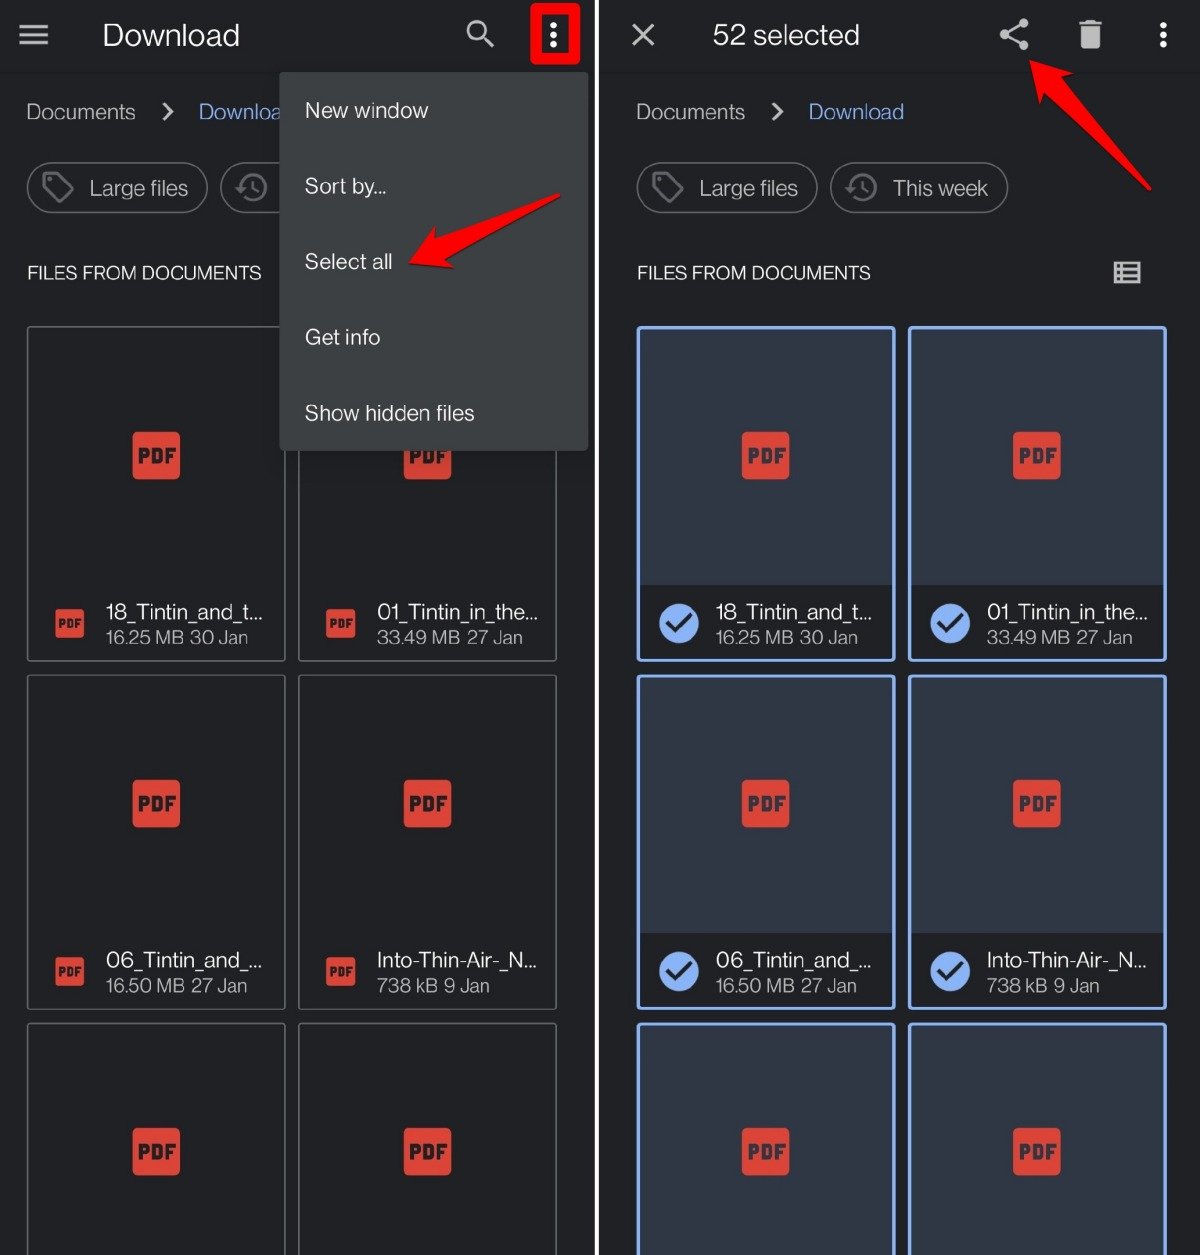Switch to list view layout icon

1127,272
